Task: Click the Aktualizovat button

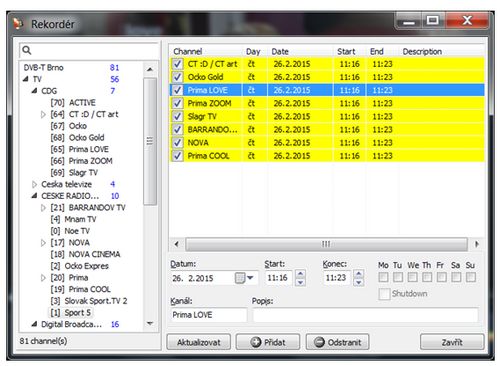Action: coord(199,342)
